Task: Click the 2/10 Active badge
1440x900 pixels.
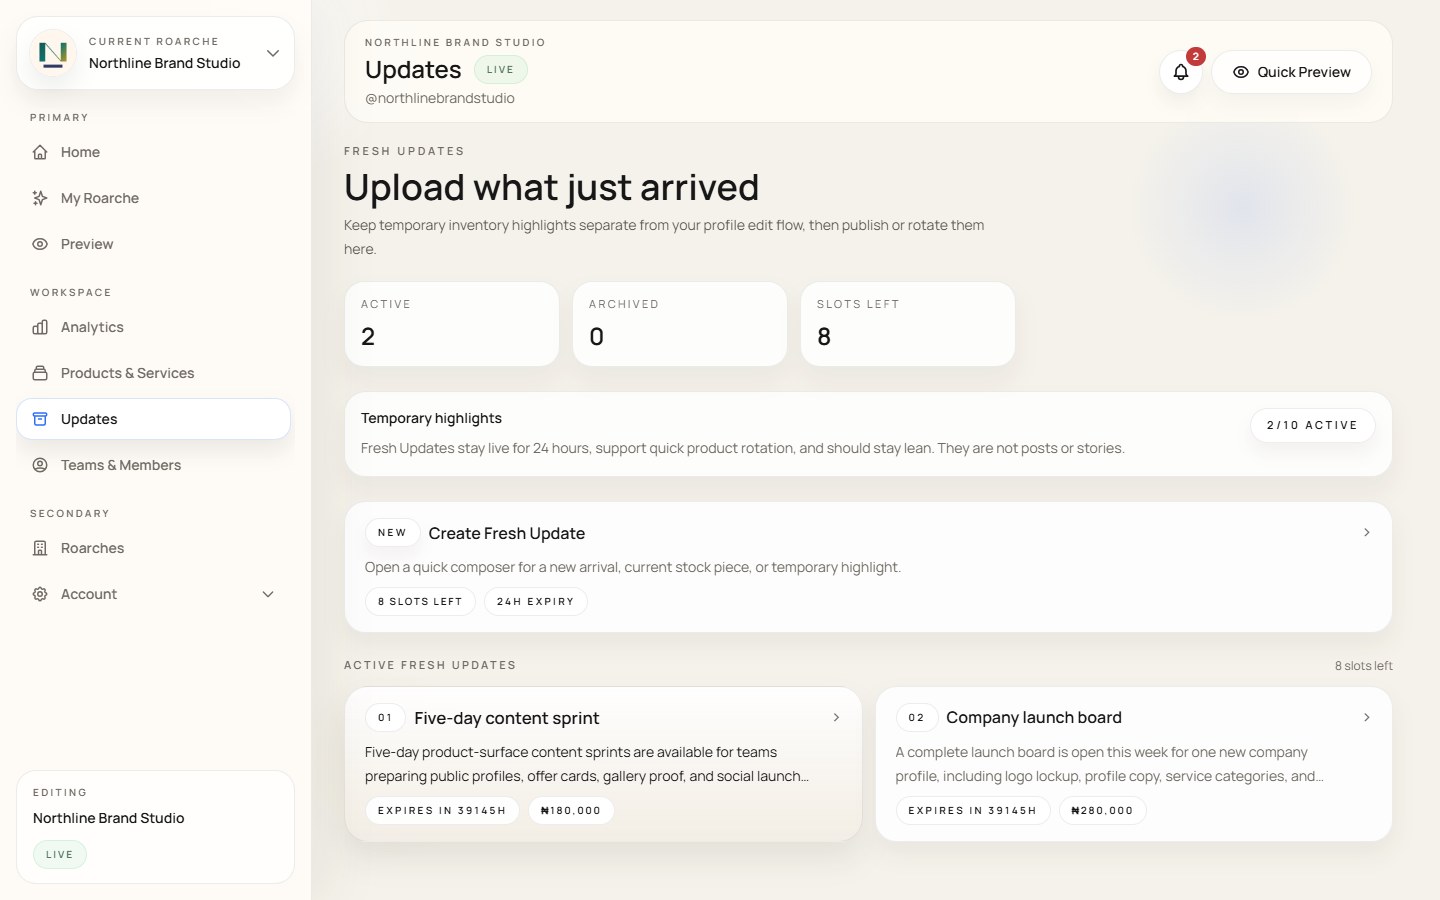Action: (x=1312, y=425)
